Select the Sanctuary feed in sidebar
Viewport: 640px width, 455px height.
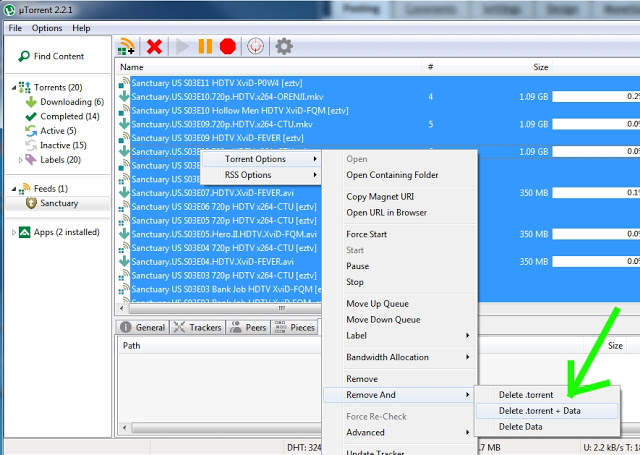click(x=59, y=203)
